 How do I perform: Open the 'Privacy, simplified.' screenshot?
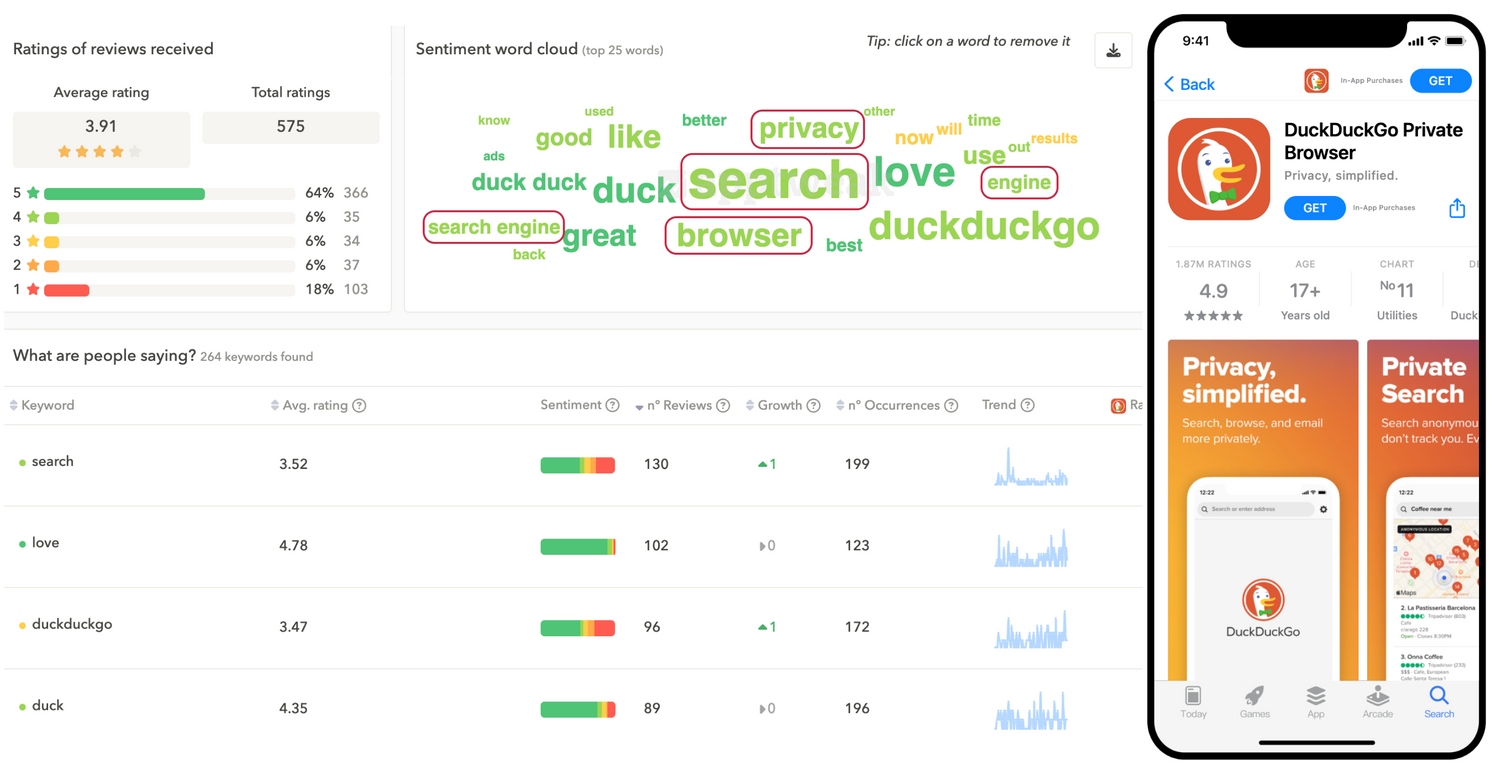click(x=1263, y=510)
